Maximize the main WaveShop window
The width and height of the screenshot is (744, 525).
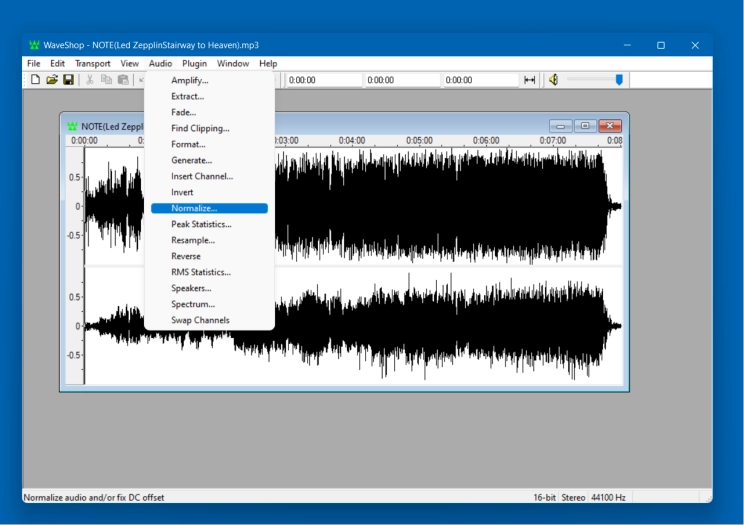(660, 45)
